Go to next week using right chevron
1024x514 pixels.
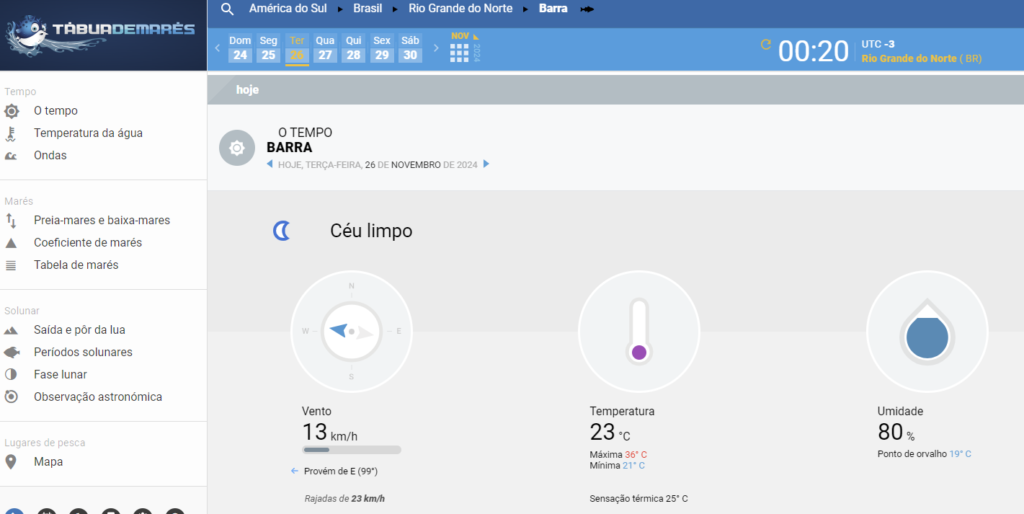pyautogui.click(x=436, y=48)
